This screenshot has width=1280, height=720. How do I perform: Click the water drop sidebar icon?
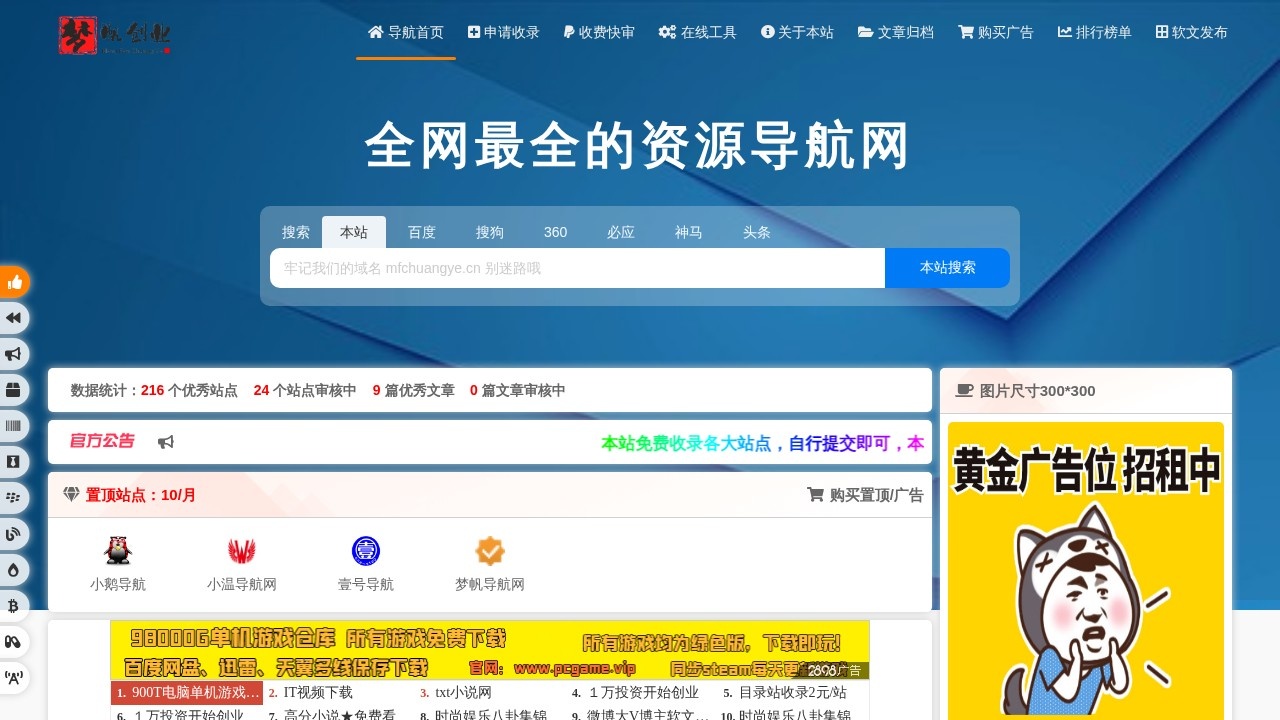tap(14, 570)
